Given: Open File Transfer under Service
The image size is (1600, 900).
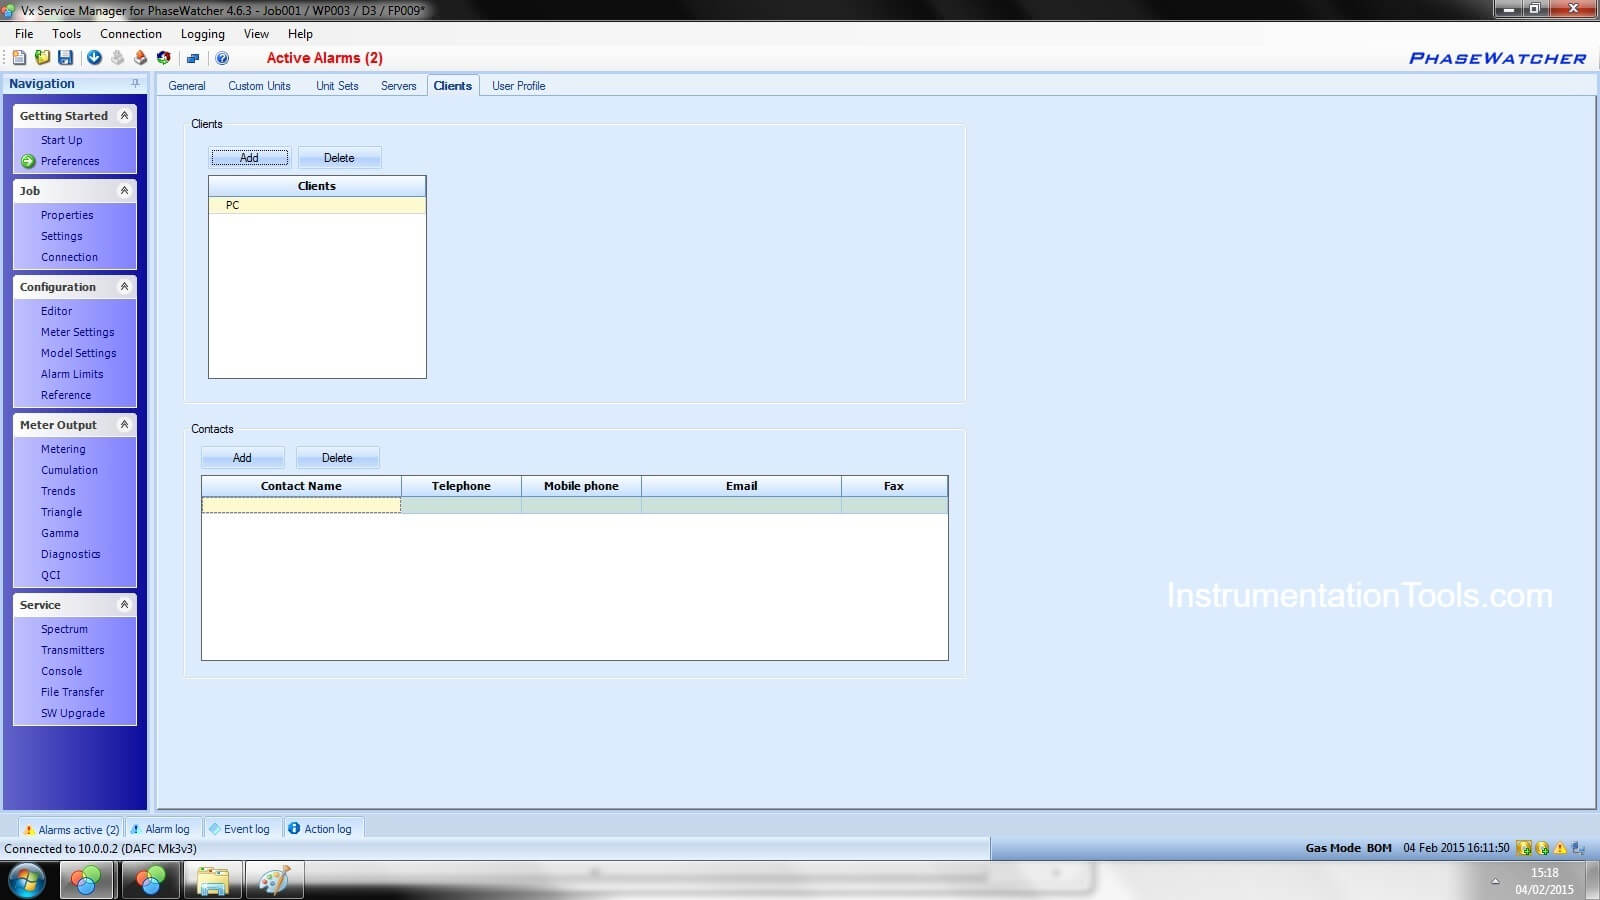Looking at the screenshot, I should 72,692.
